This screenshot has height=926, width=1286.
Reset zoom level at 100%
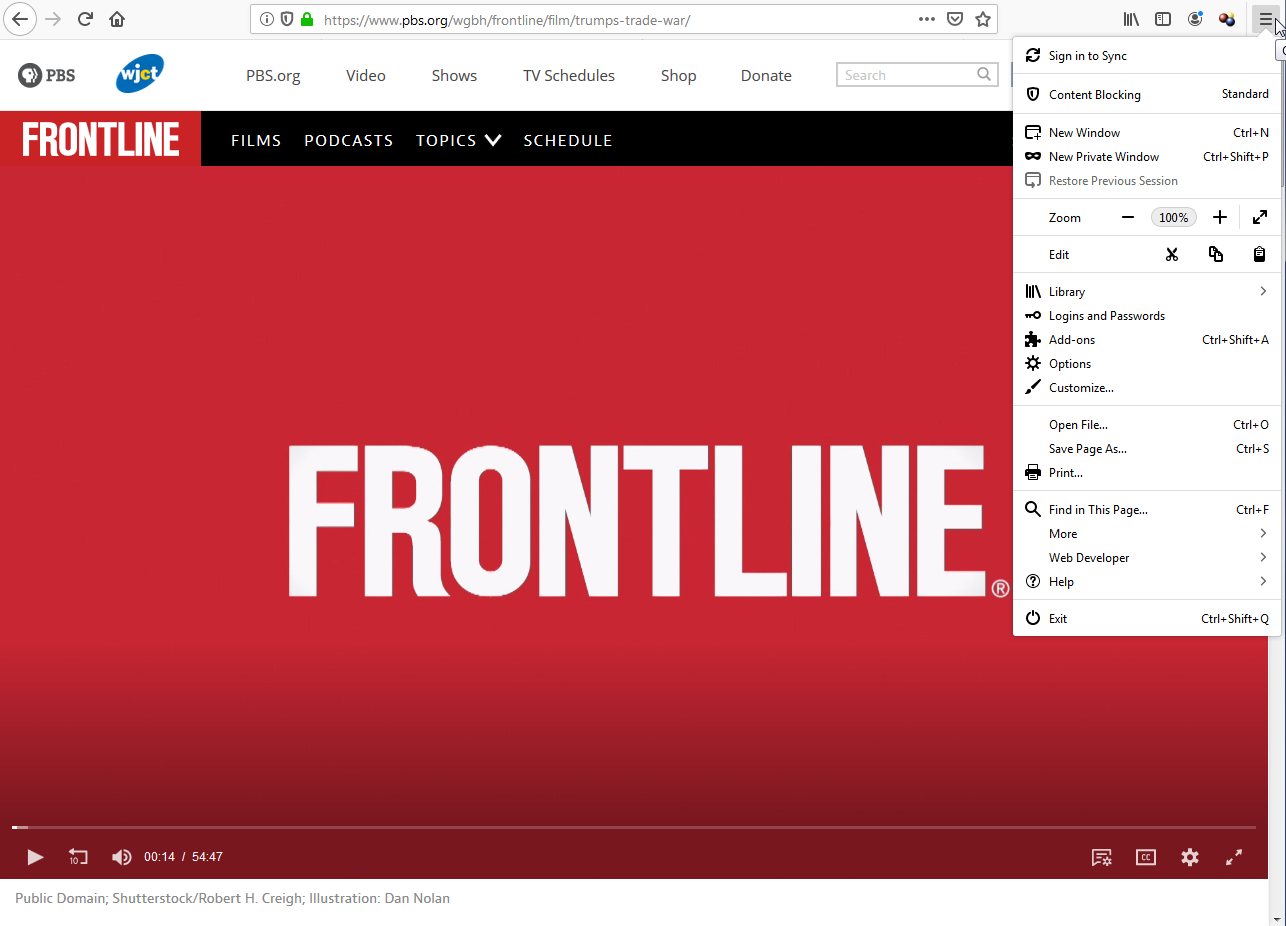[1173, 217]
